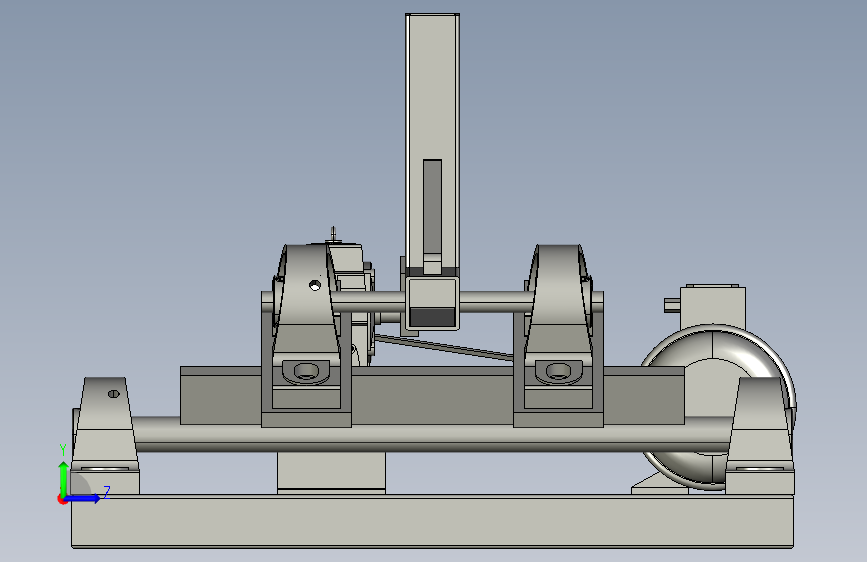Screen dimensions: 867x562
Task: Click the bolt slot on the right bearing foot
Action: [558, 370]
